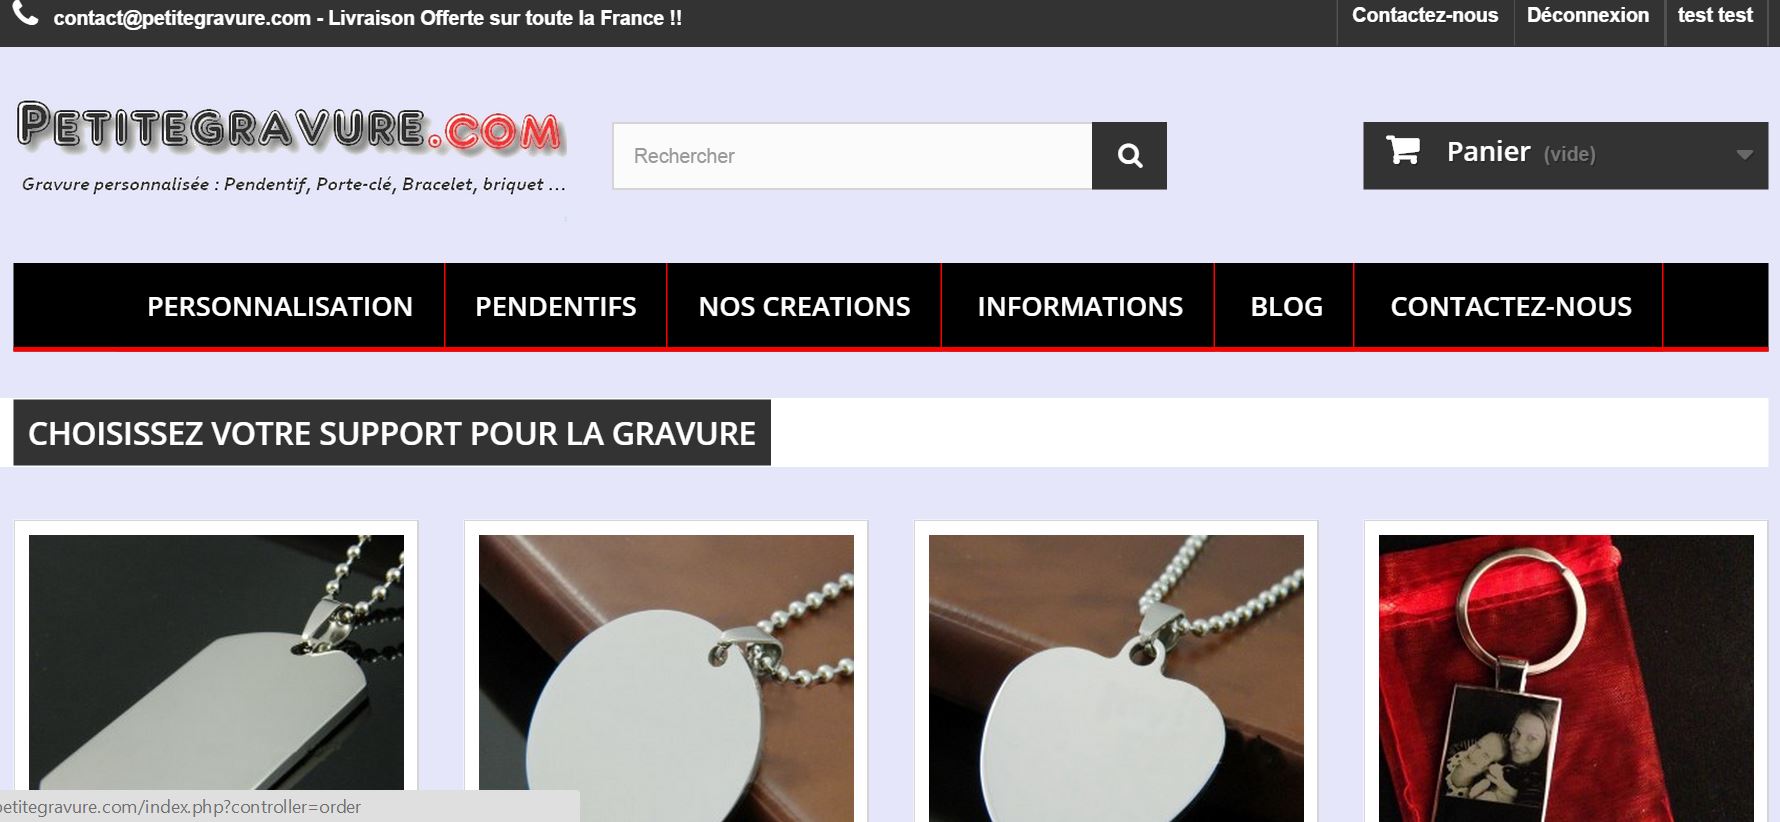
Task: Select the photo keychain on red pouch
Action: tap(1566, 676)
